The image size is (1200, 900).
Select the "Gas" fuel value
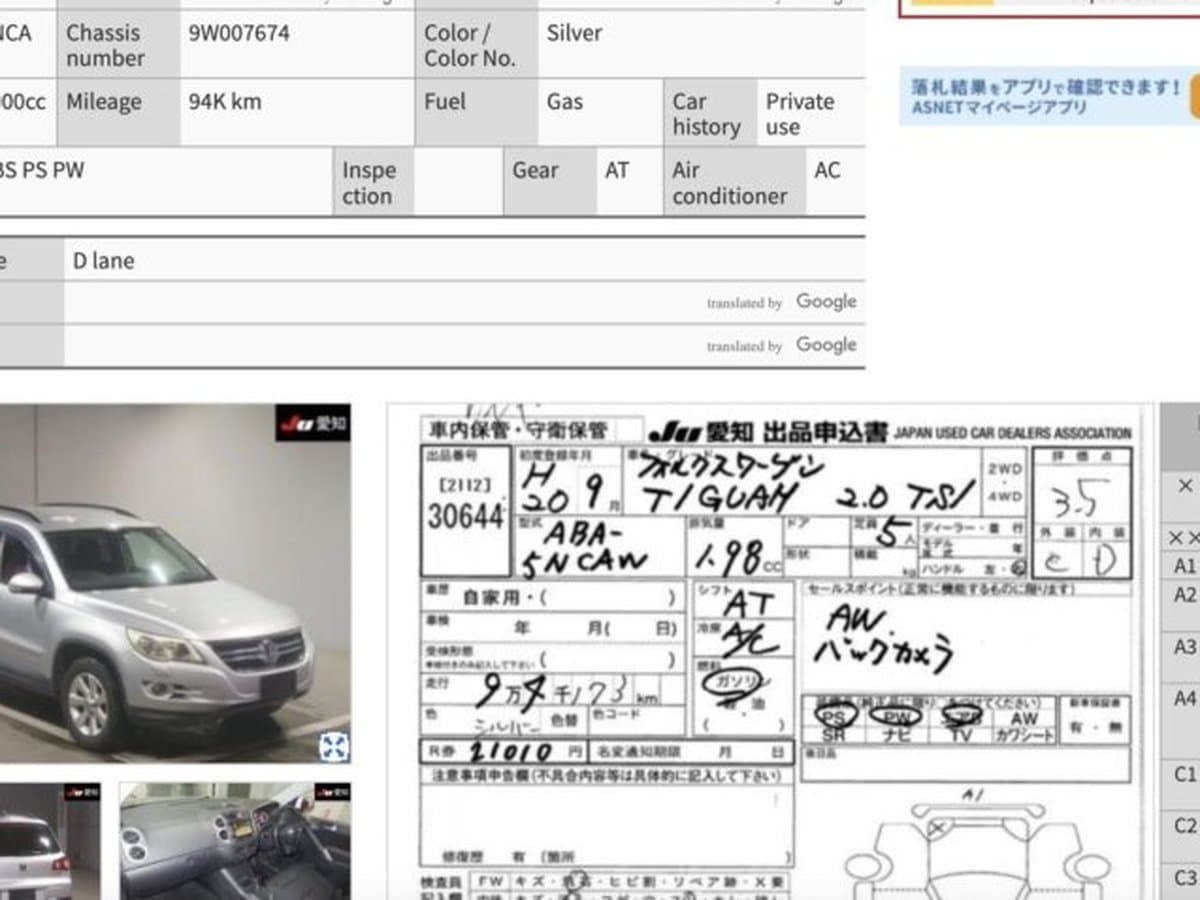(565, 101)
